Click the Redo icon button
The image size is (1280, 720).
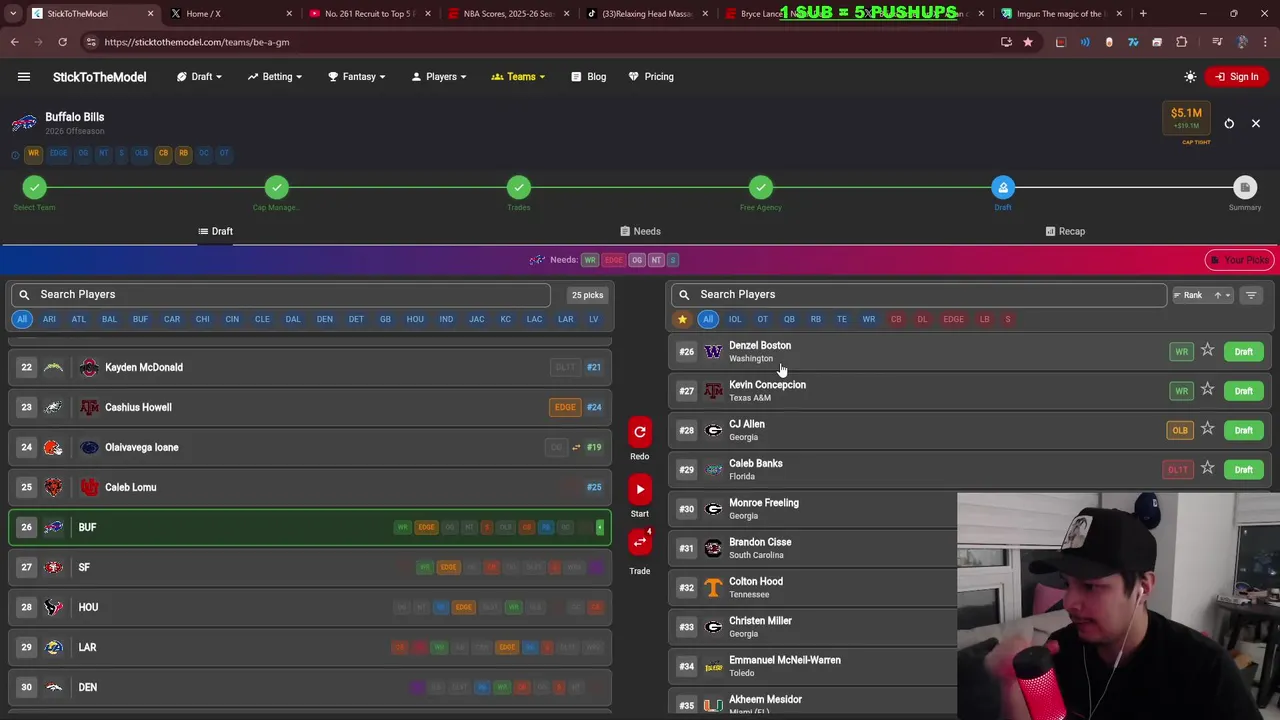(x=640, y=432)
